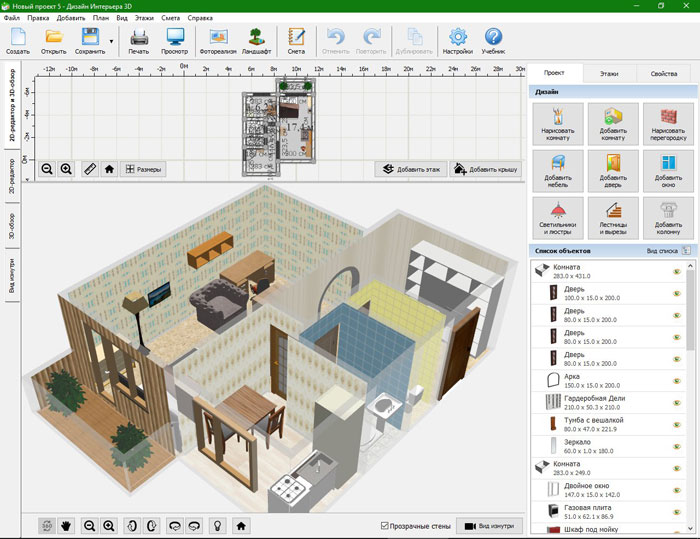Toggle the 360 rotation mode icon

click(x=47, y=526)
